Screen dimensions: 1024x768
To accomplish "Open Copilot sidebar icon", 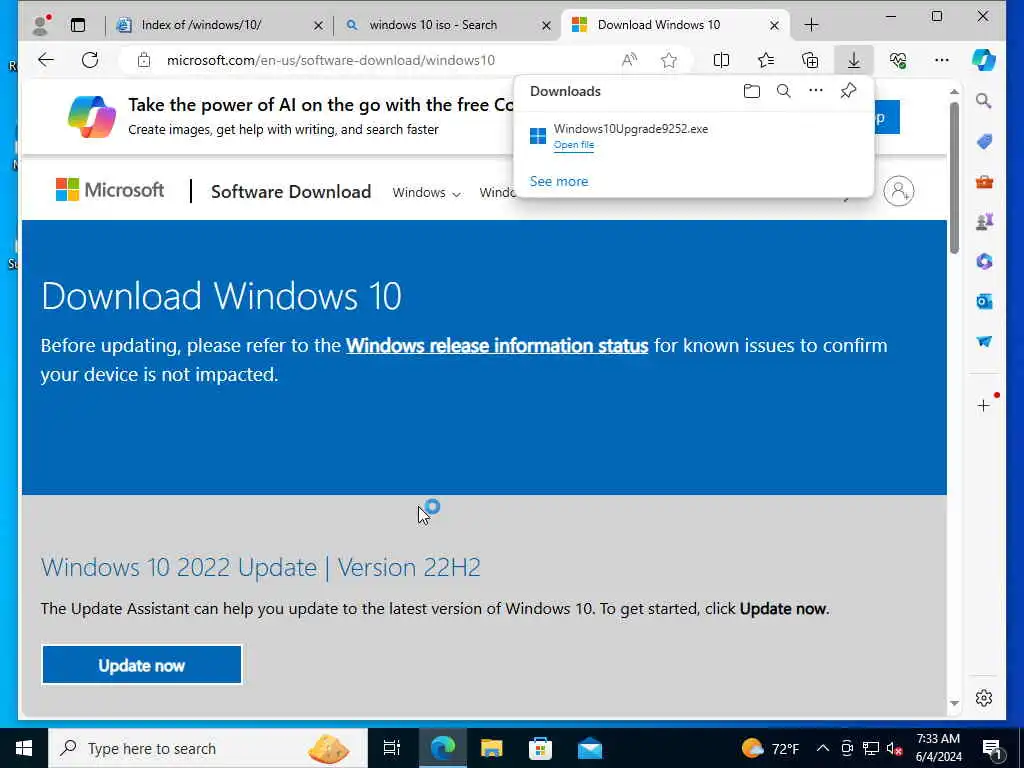I will click(984, 60).
